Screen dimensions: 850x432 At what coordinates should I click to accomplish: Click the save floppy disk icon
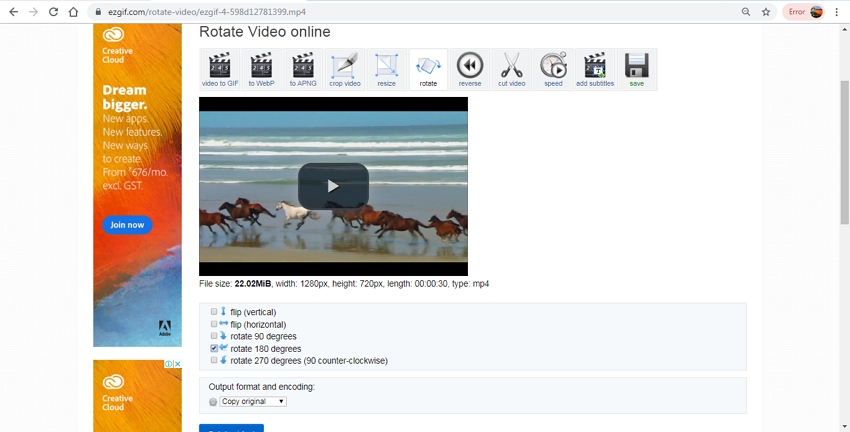(x=637, y=69)
